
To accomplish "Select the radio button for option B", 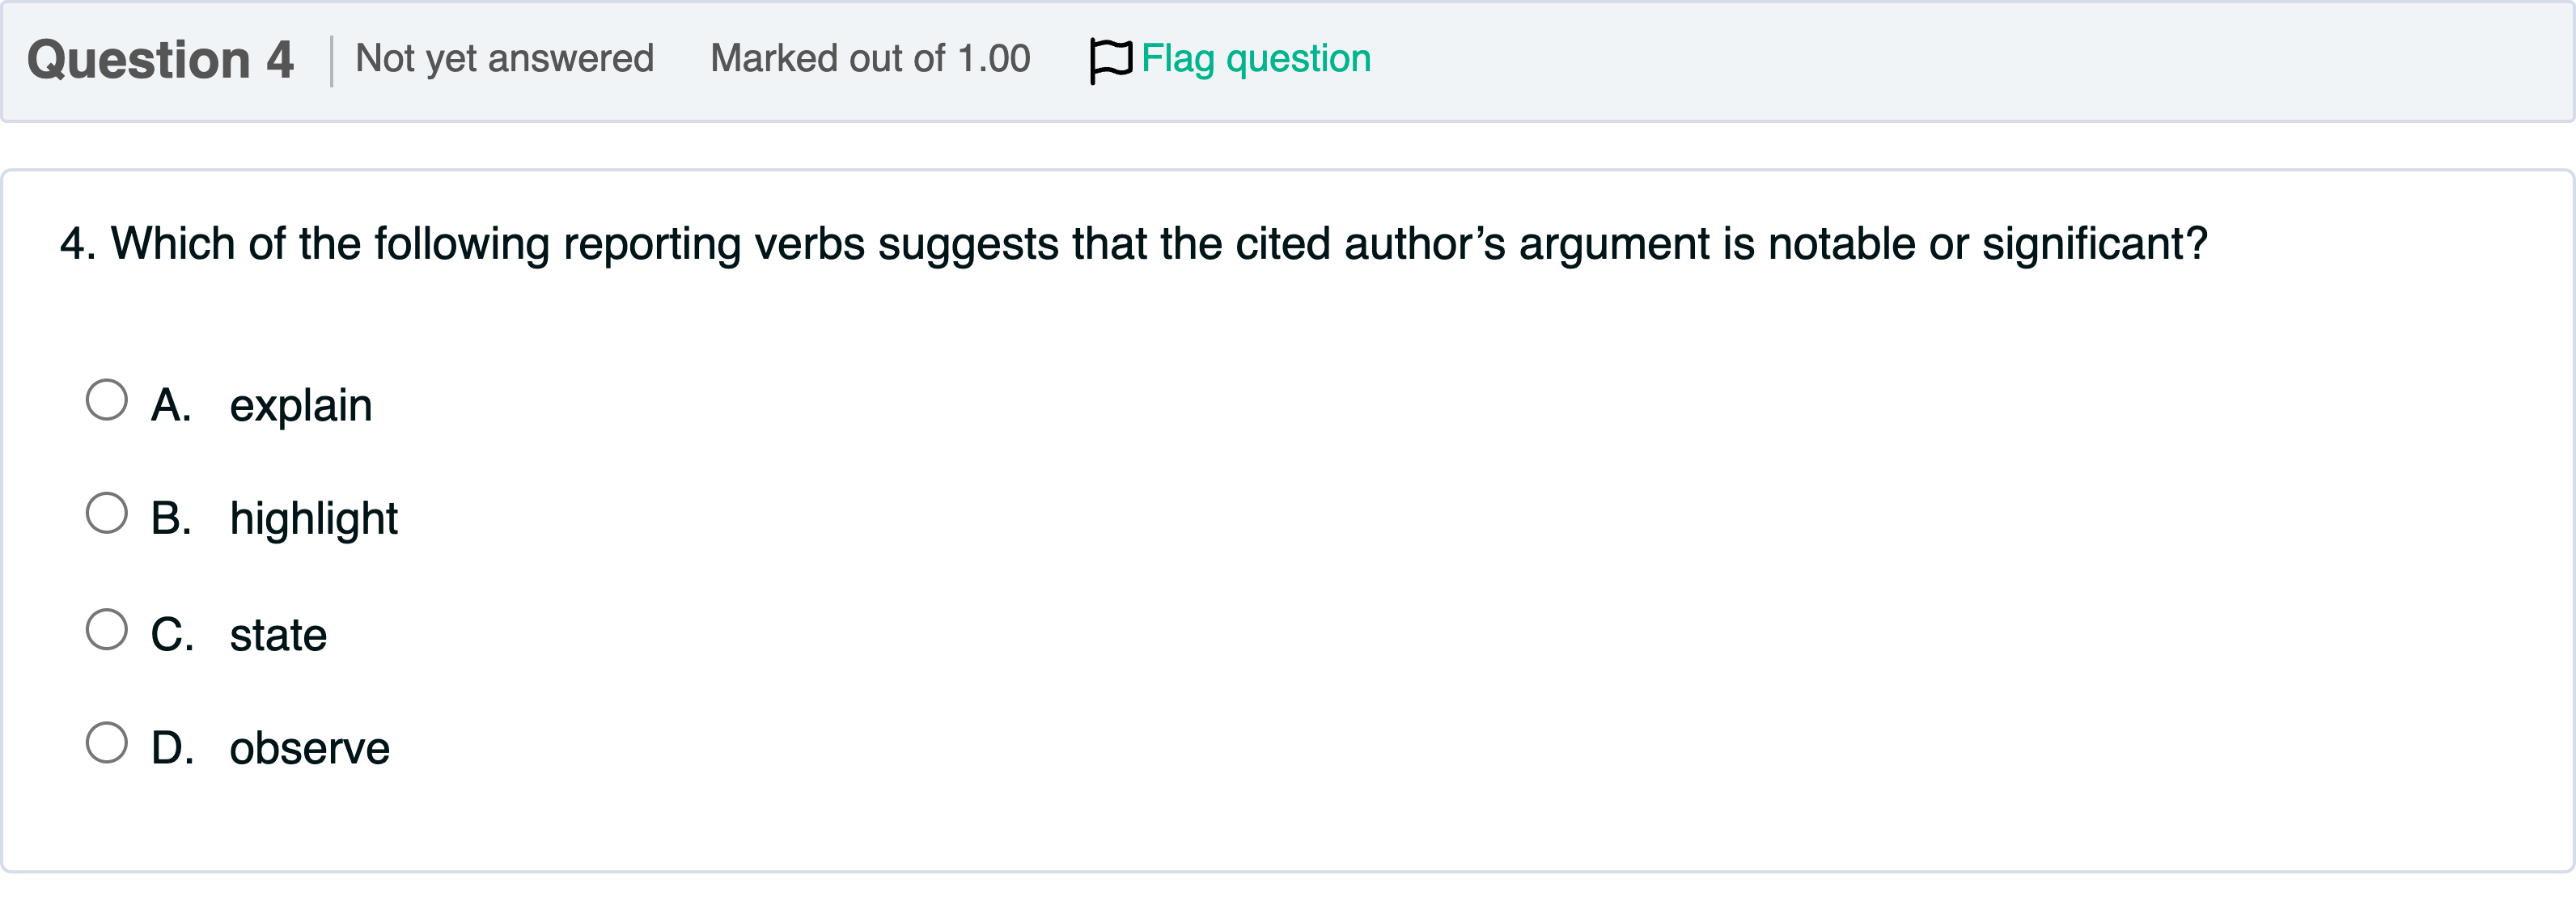I will (108, 513).
